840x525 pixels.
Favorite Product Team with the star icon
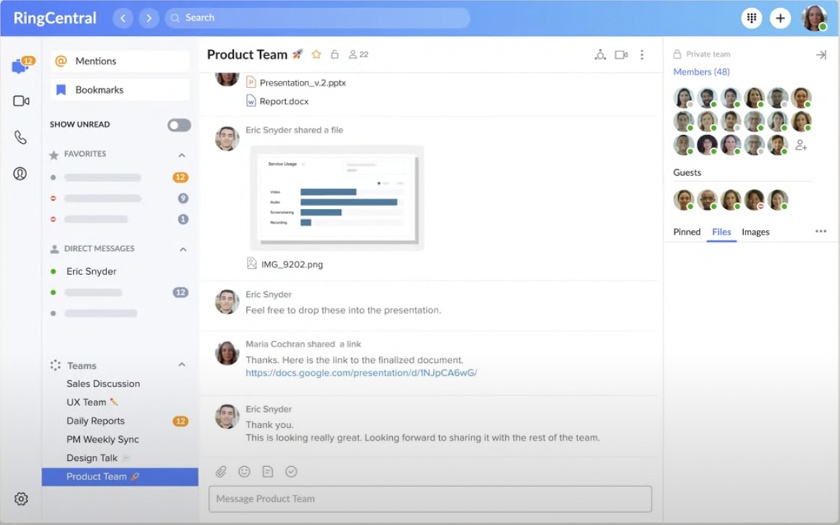(x=316, y=55)
